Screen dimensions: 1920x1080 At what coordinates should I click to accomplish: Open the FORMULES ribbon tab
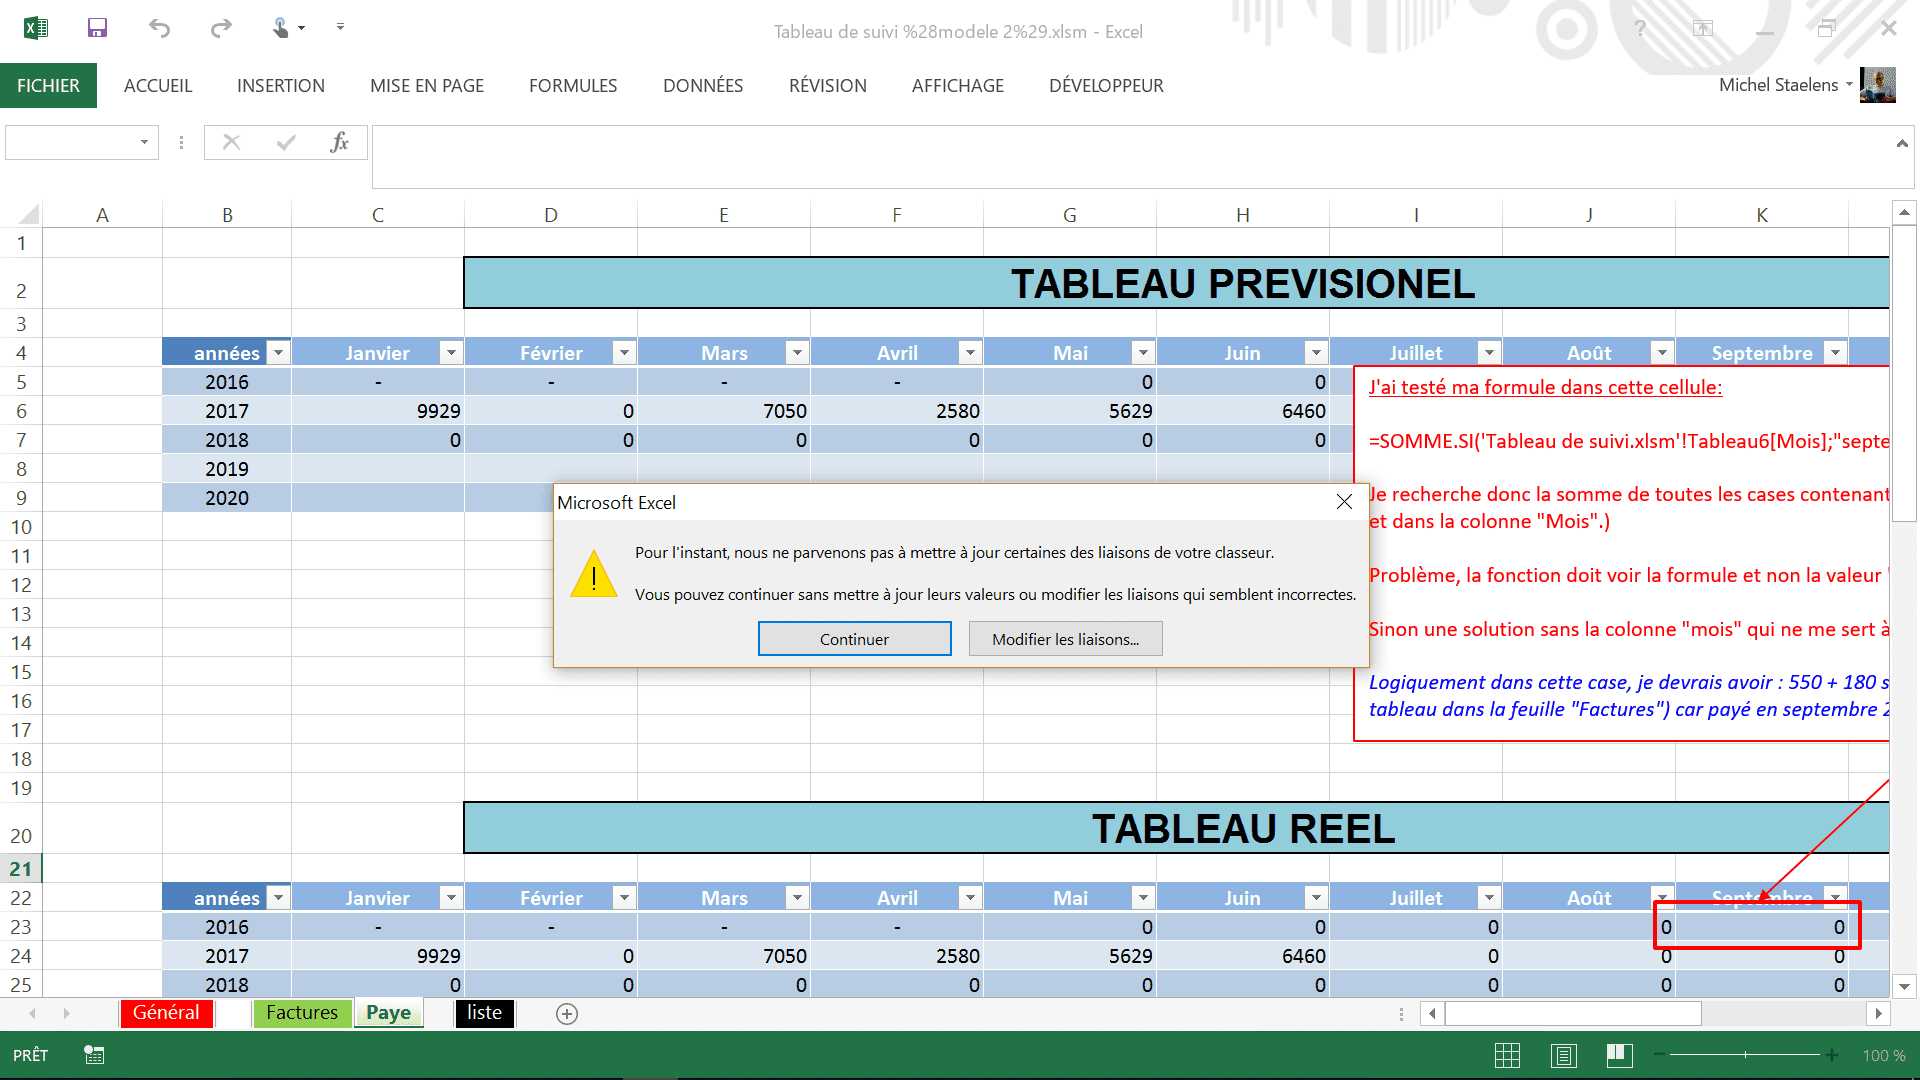click(573, 86)
